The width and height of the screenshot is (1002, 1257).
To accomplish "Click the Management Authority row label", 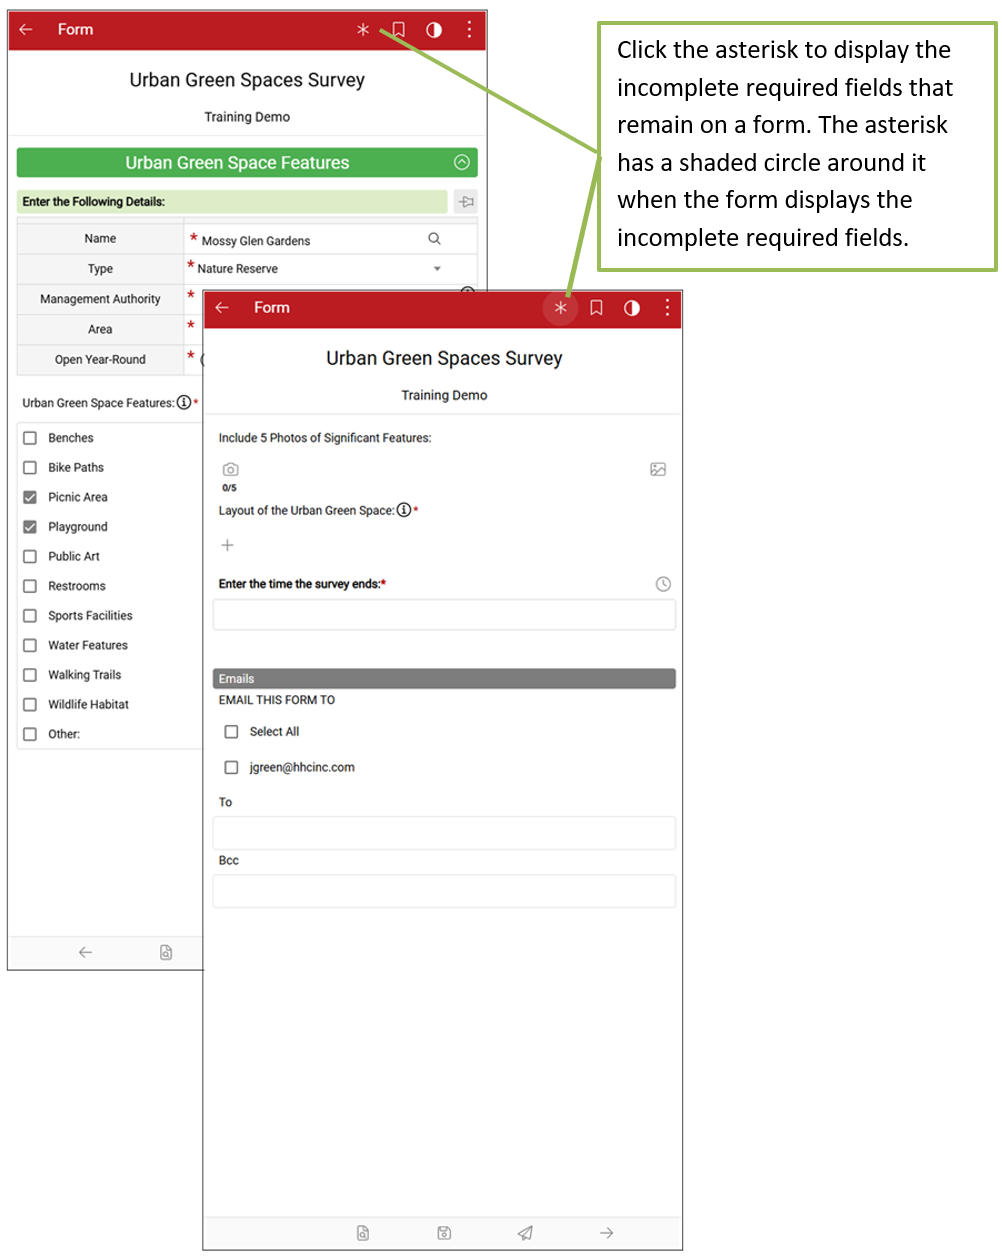I will click(x=100, y=299).
